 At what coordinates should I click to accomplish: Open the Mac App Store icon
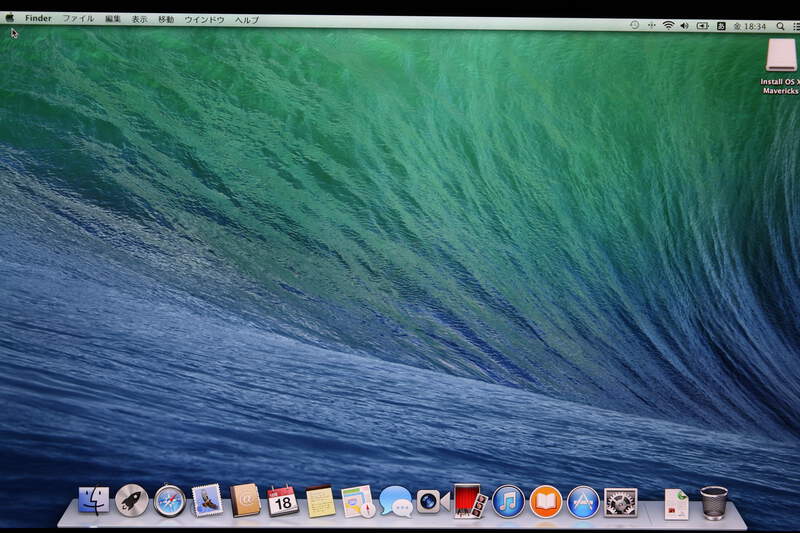point(583,502)
